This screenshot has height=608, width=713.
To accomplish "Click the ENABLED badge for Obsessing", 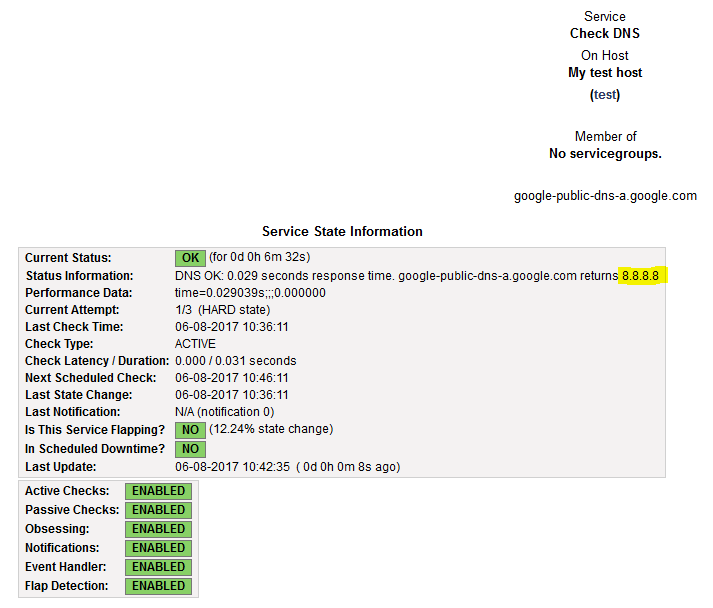I will (159, 529).
